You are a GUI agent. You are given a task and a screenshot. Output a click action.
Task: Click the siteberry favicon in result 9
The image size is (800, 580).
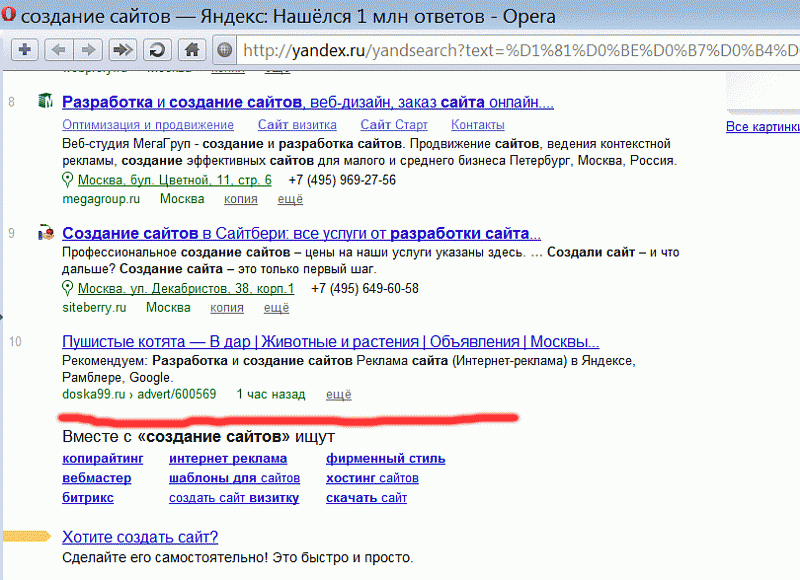(x=46, y=233)
